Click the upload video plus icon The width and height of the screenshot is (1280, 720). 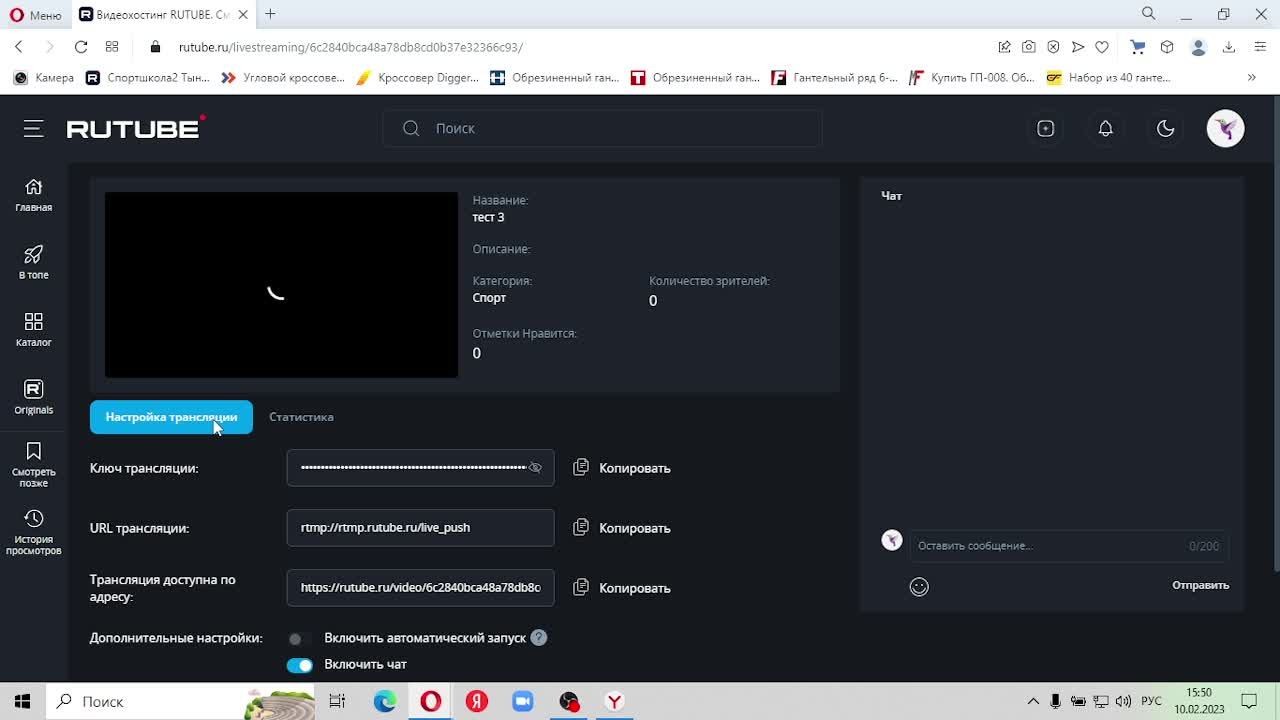[1045, 128]
